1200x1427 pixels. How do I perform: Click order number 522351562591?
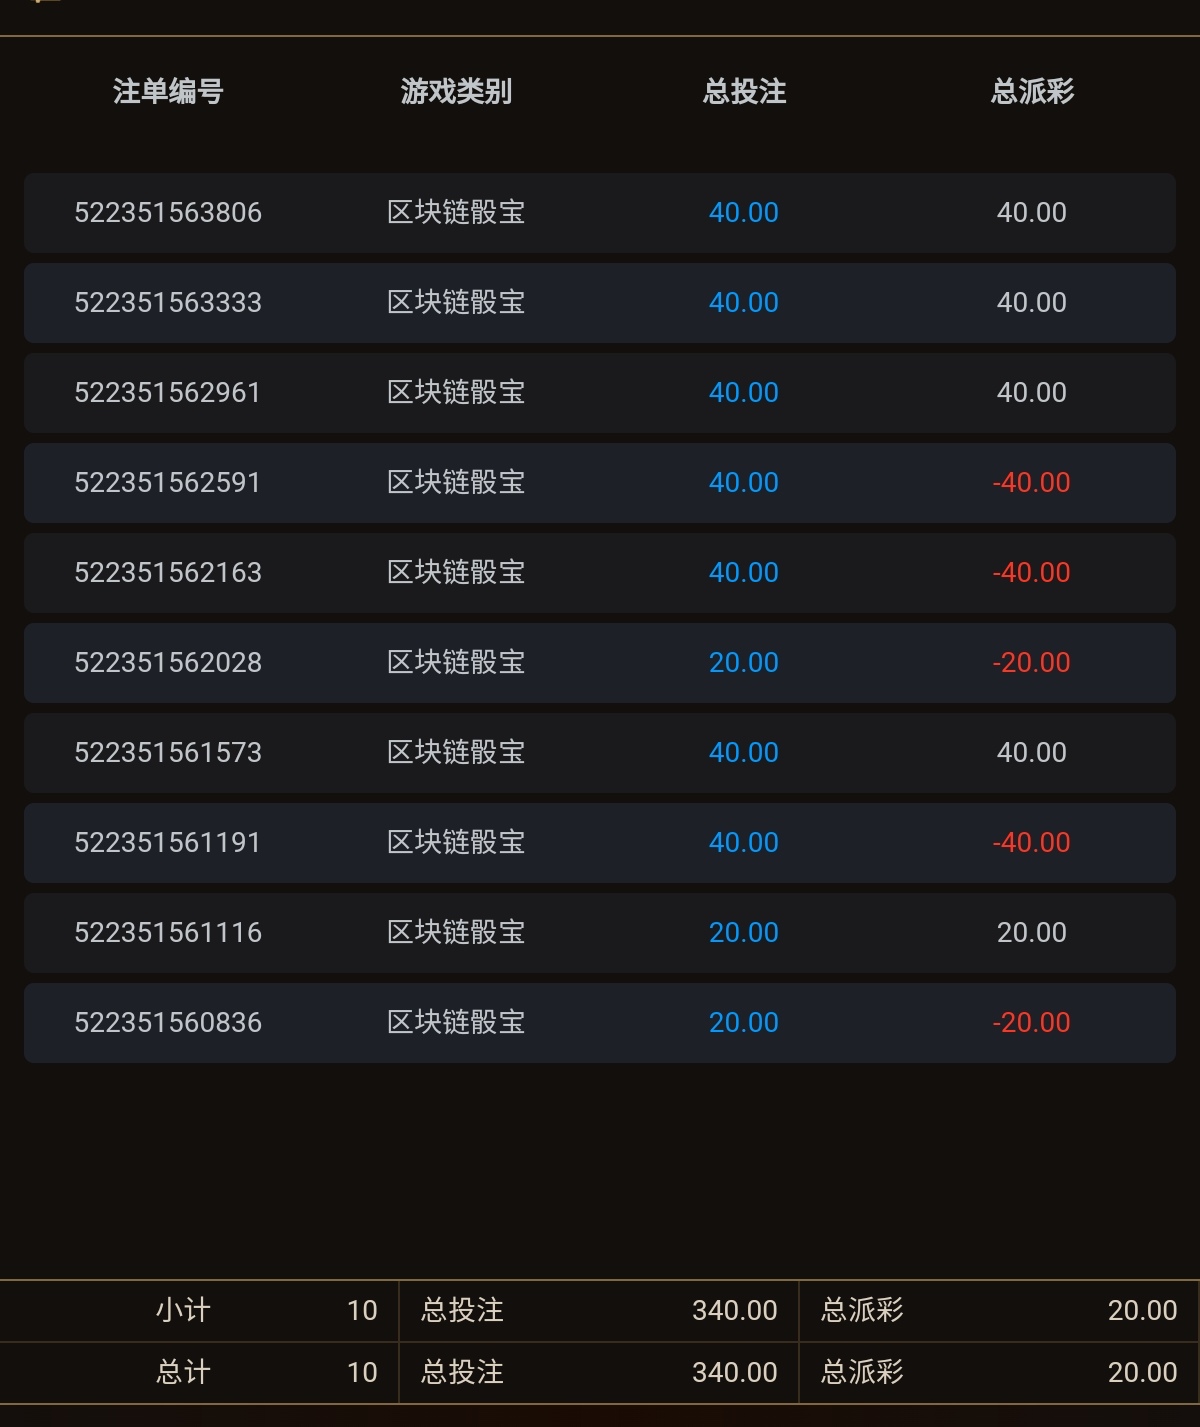click(x=168, y=483)
